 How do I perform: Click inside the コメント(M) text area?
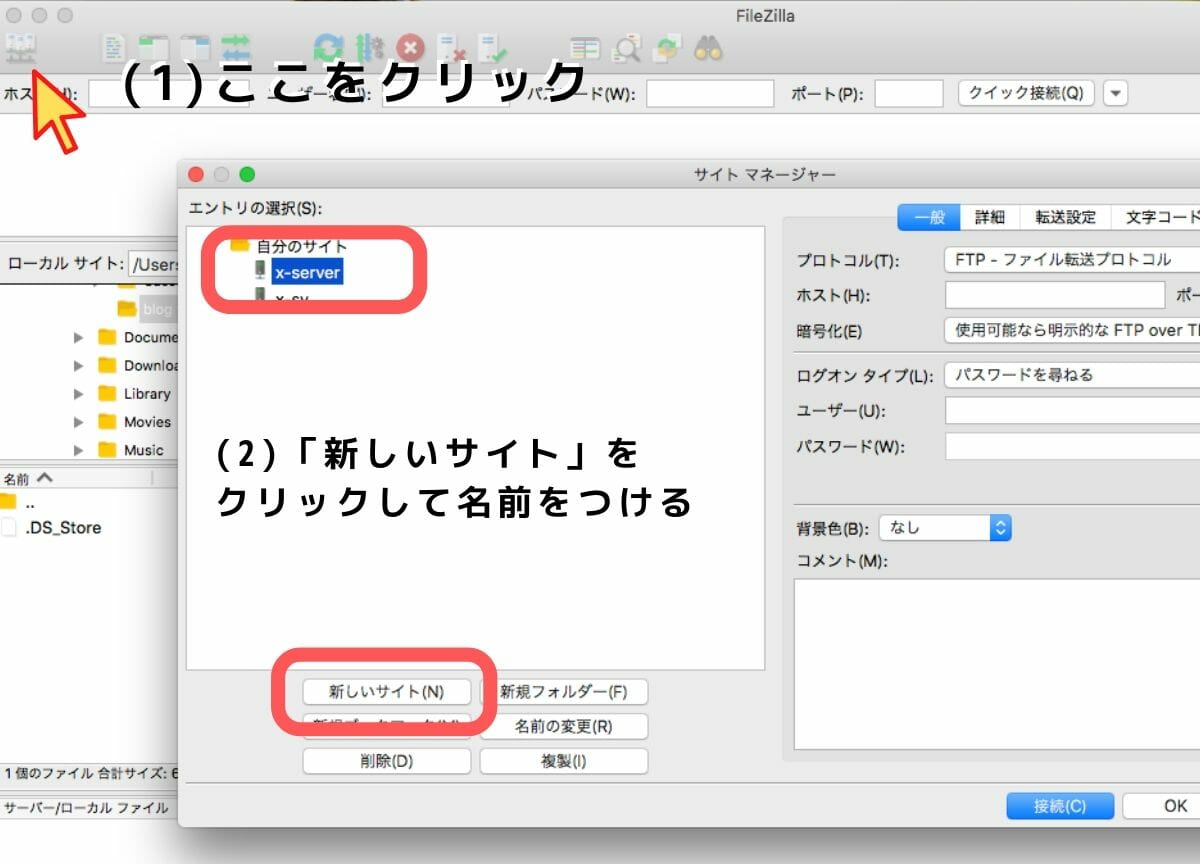997,664
